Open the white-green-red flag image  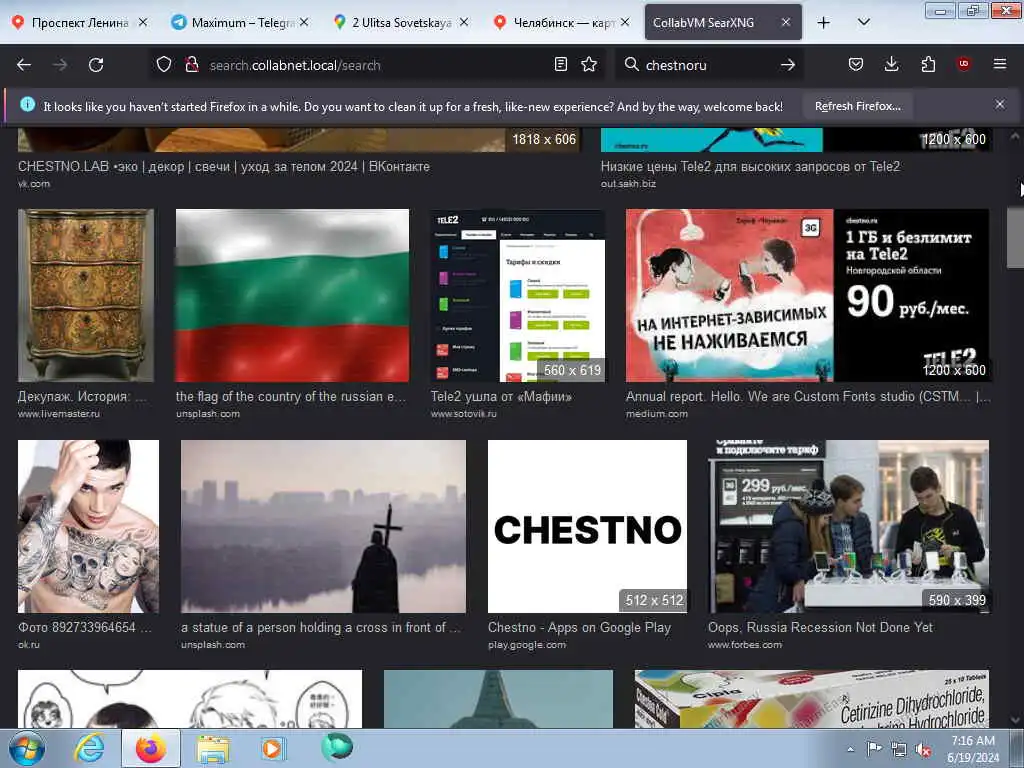(292, 295)
